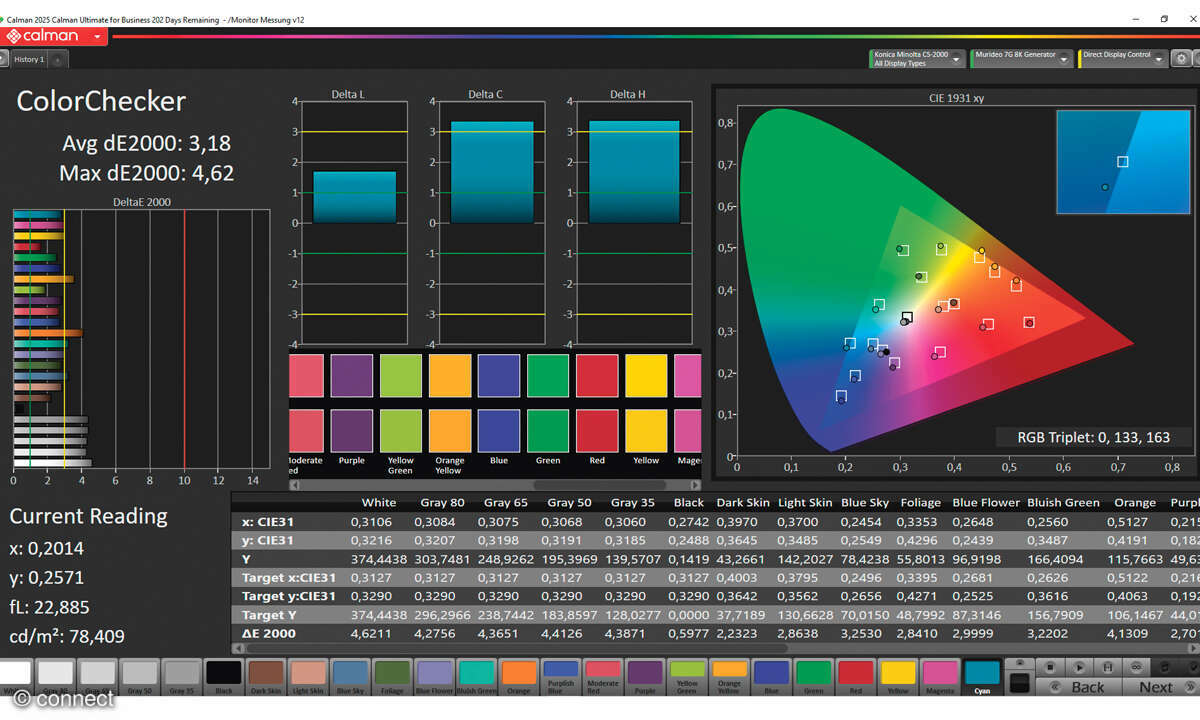Open the Direct Display Control dropdown

coord(1125,59)
